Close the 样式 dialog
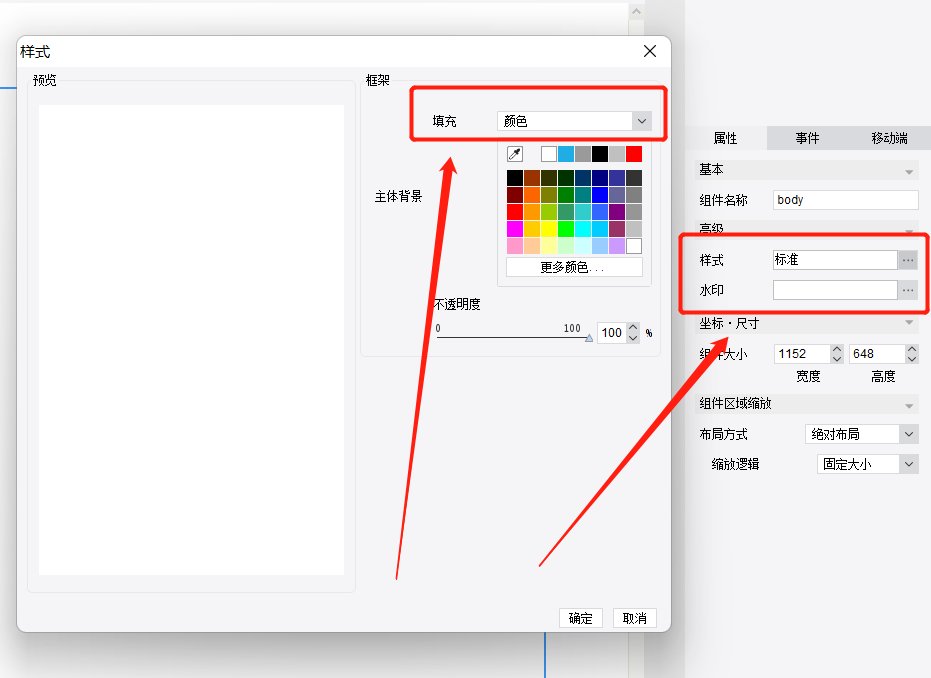Screen dimensions: 931x678 [x=650, y=52]
